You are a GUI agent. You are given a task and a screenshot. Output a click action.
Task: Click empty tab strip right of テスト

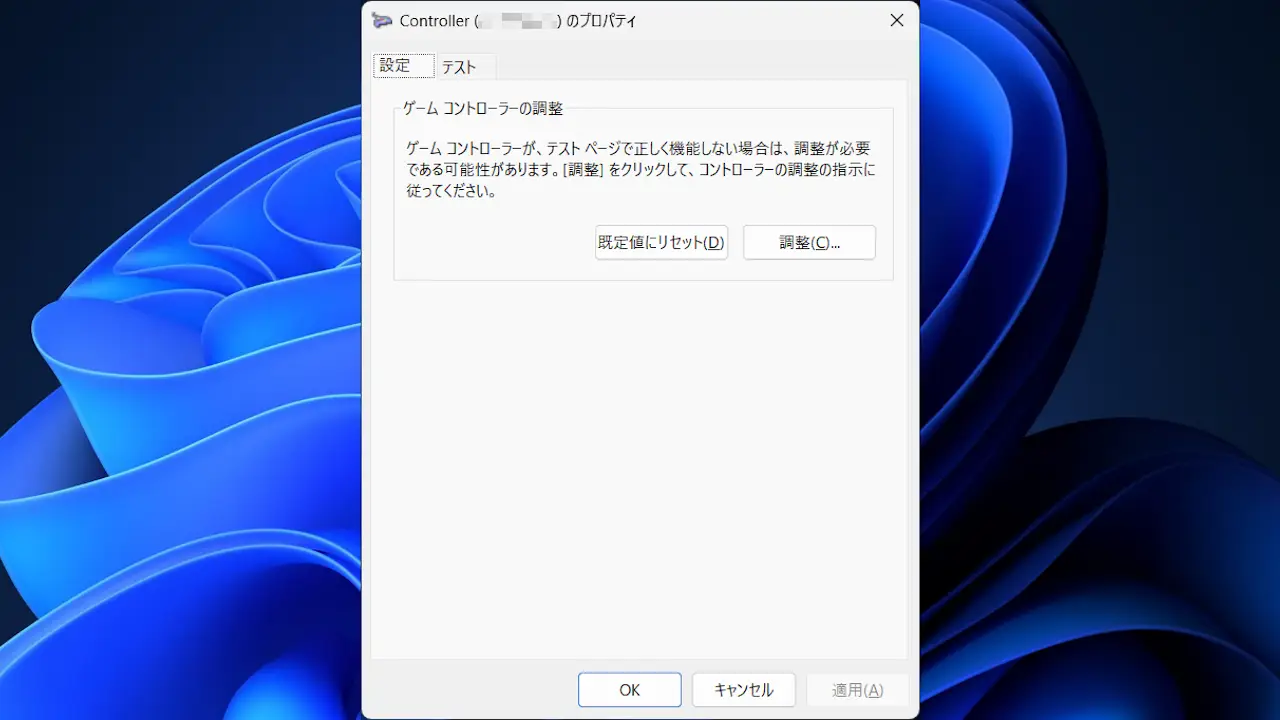click(x=700, y=67)
